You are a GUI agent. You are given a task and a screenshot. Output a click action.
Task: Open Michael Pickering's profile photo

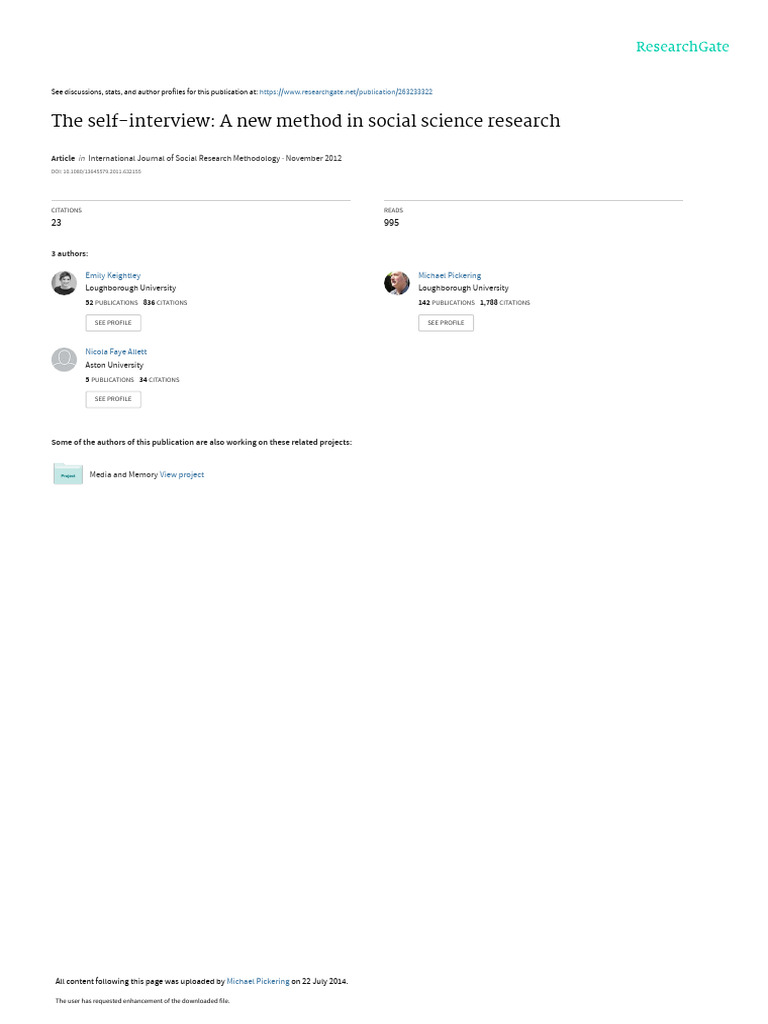click(396, 283)
